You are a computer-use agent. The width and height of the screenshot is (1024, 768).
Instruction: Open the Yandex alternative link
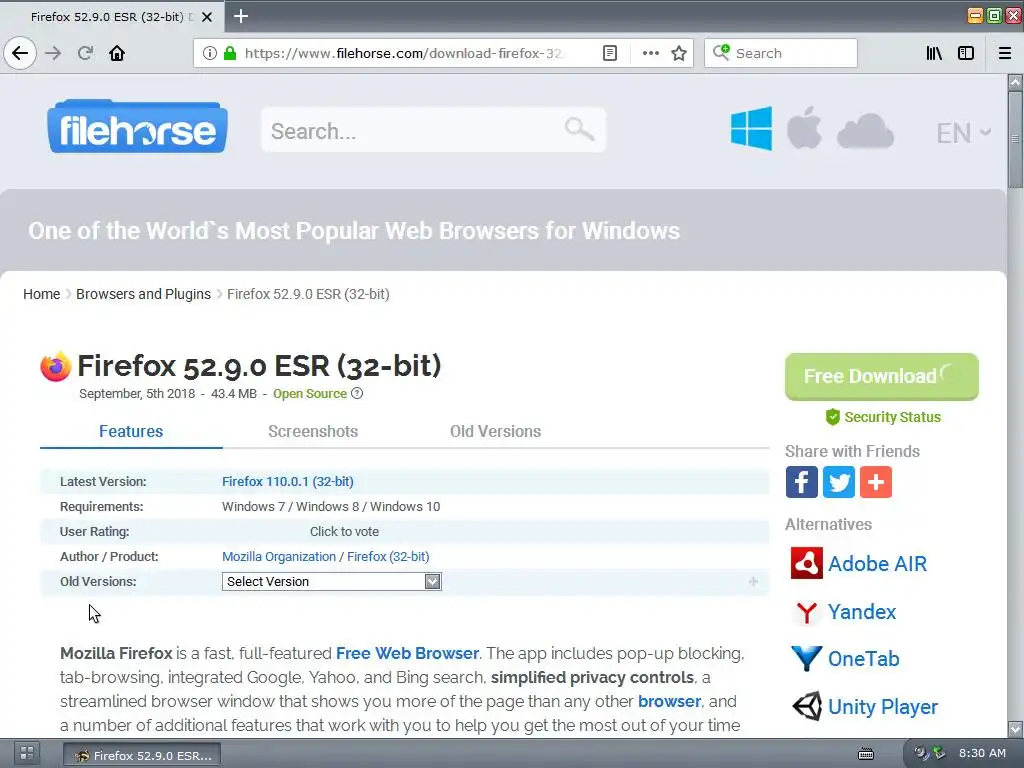click(x=861, y=612)
